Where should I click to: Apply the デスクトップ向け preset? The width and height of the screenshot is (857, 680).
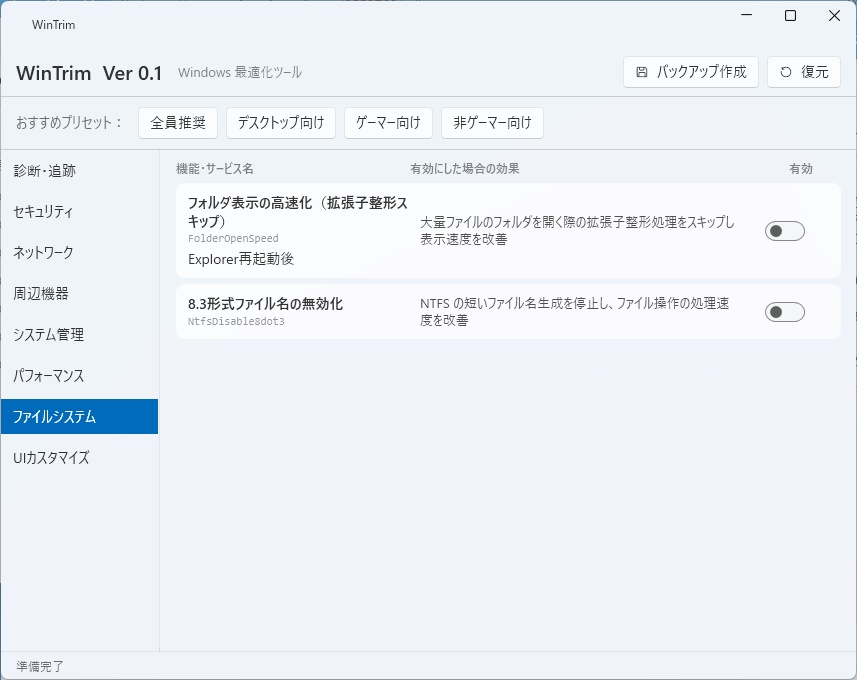point(281,122)
